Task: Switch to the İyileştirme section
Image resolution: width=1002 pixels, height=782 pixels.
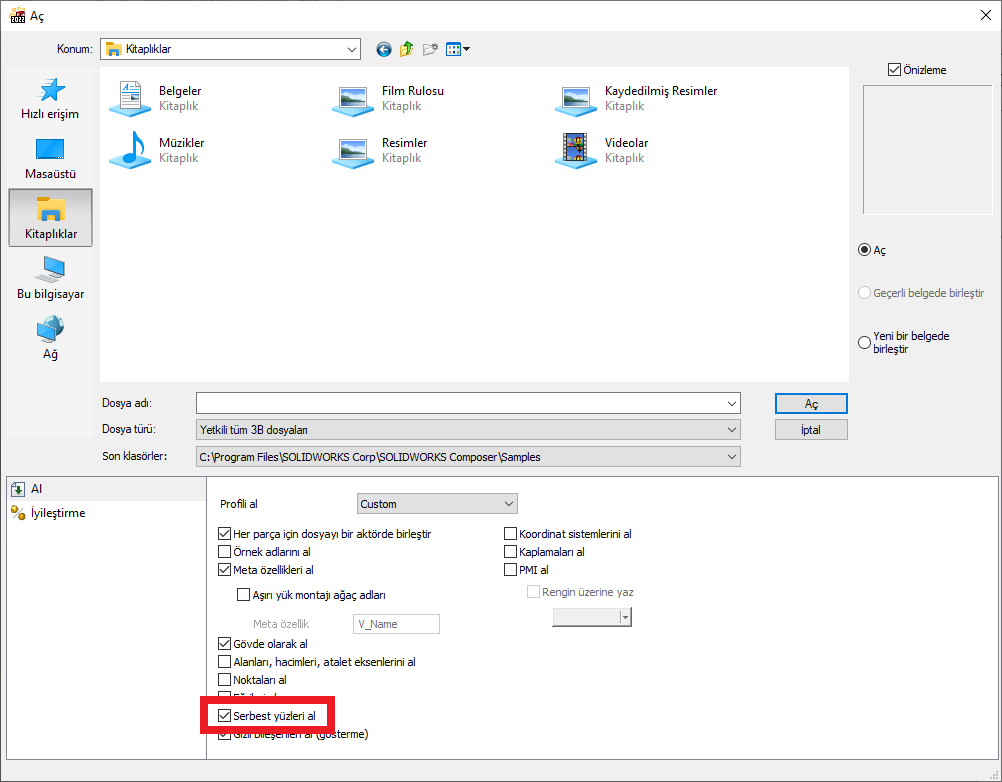Action: pos(58,513)
